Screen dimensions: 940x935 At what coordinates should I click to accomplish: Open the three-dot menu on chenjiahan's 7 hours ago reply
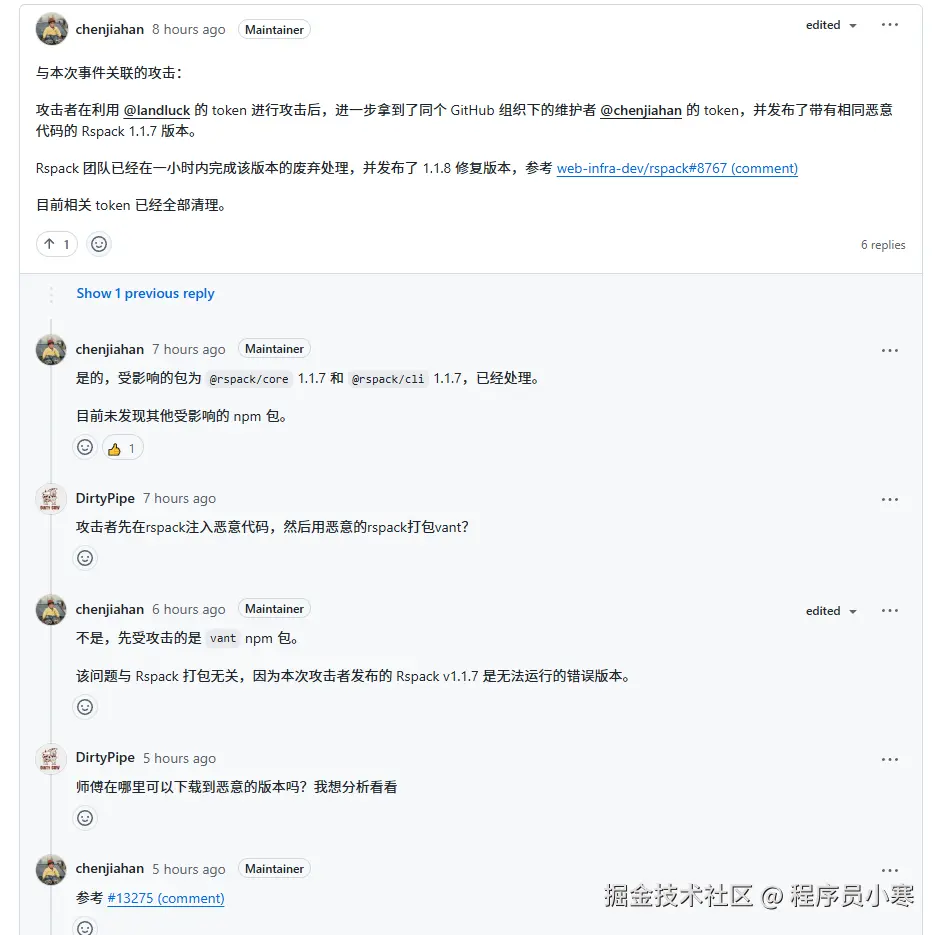coord(890,350)
